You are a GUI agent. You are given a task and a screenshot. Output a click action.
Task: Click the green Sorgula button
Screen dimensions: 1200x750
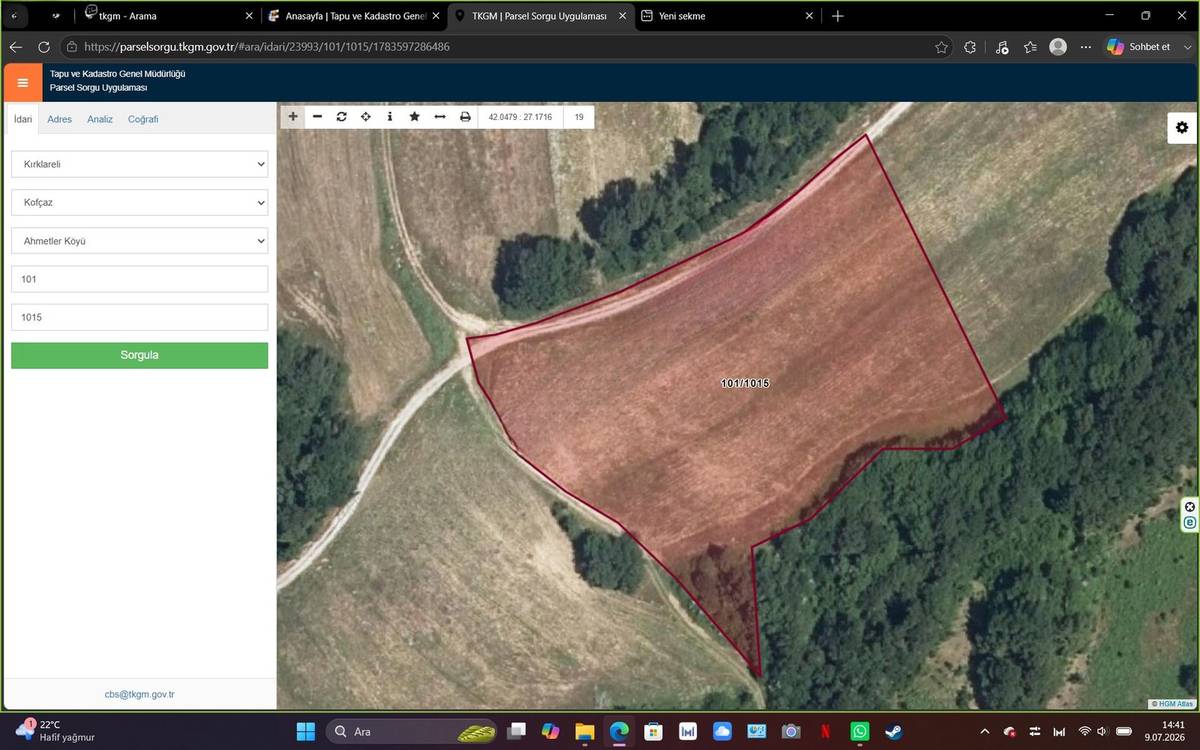139,355
